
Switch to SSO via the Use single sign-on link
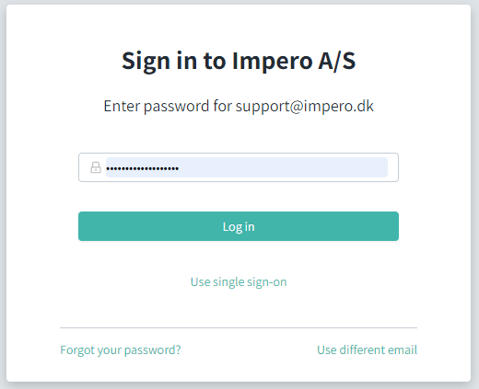pos(238,282)
